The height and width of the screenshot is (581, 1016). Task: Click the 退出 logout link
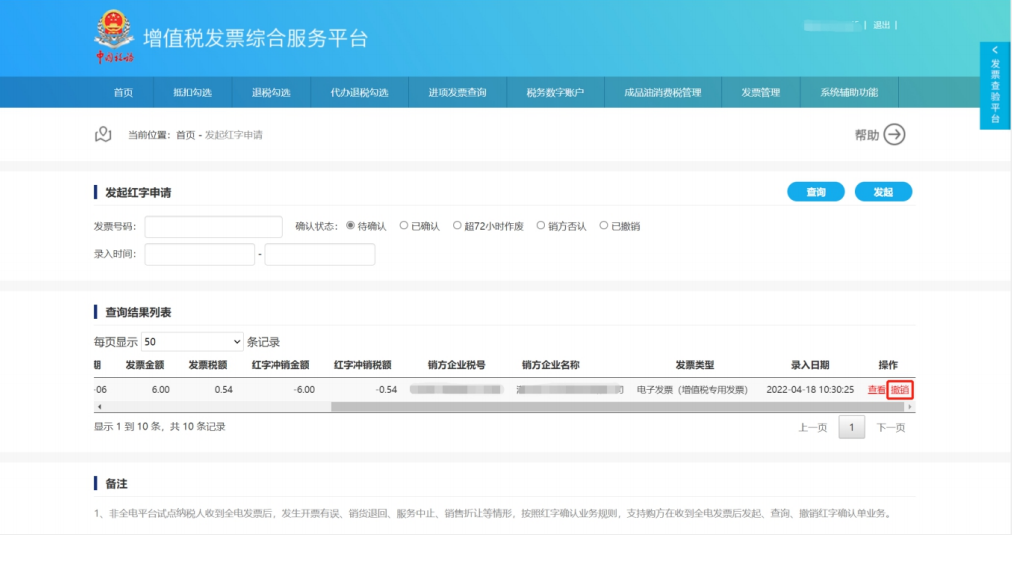(881, 25)
